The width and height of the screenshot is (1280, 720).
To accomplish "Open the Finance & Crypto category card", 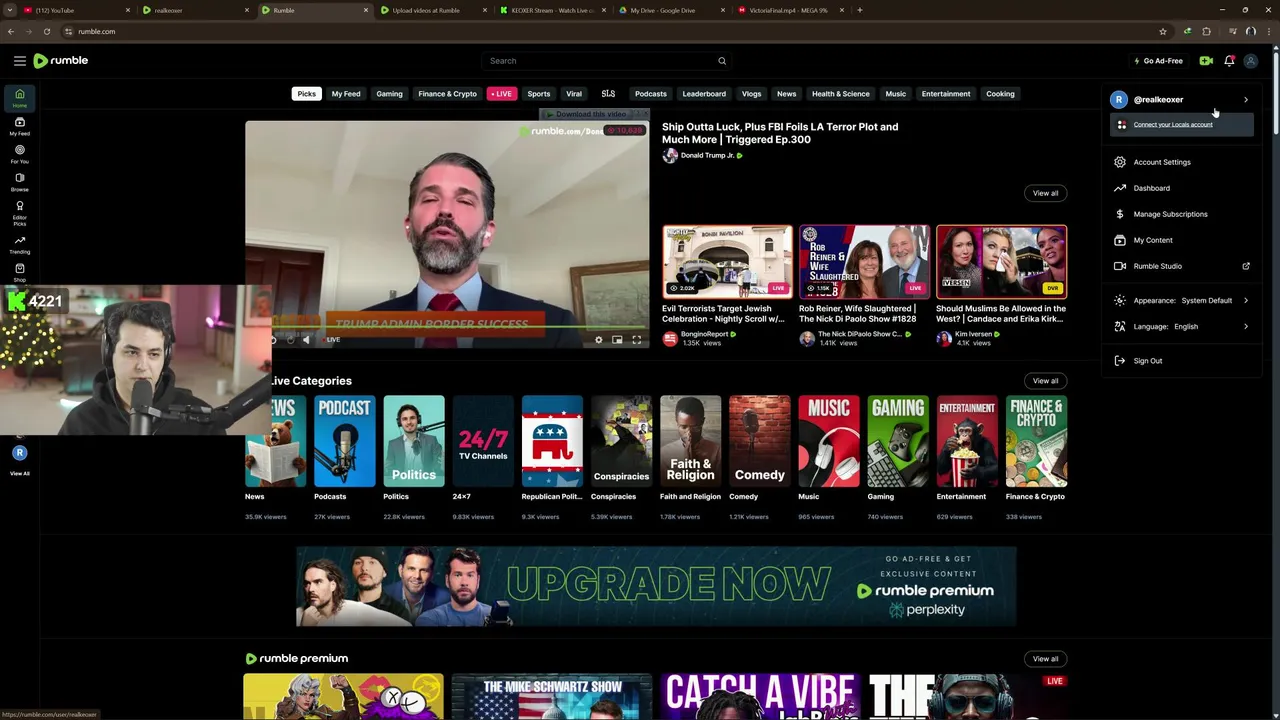I will (1036, 441).
